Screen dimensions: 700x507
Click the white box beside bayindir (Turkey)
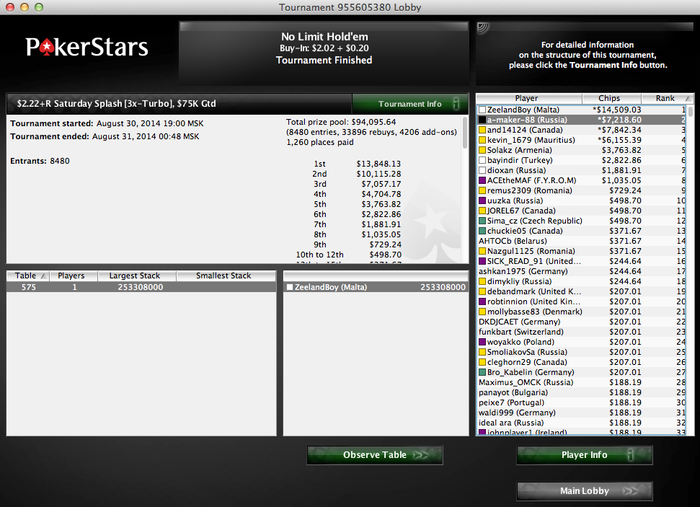(482, 160)
